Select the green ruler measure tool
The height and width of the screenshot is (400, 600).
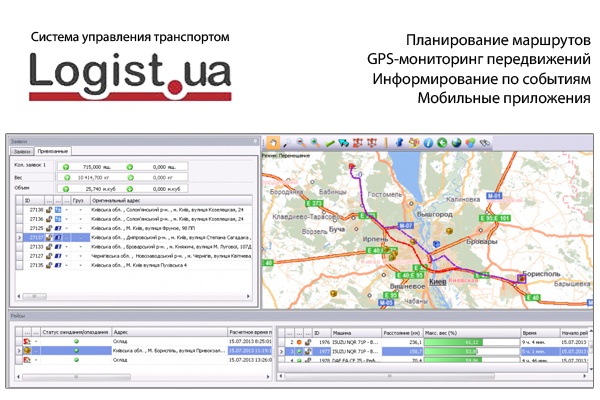click(x=329, y=144)
